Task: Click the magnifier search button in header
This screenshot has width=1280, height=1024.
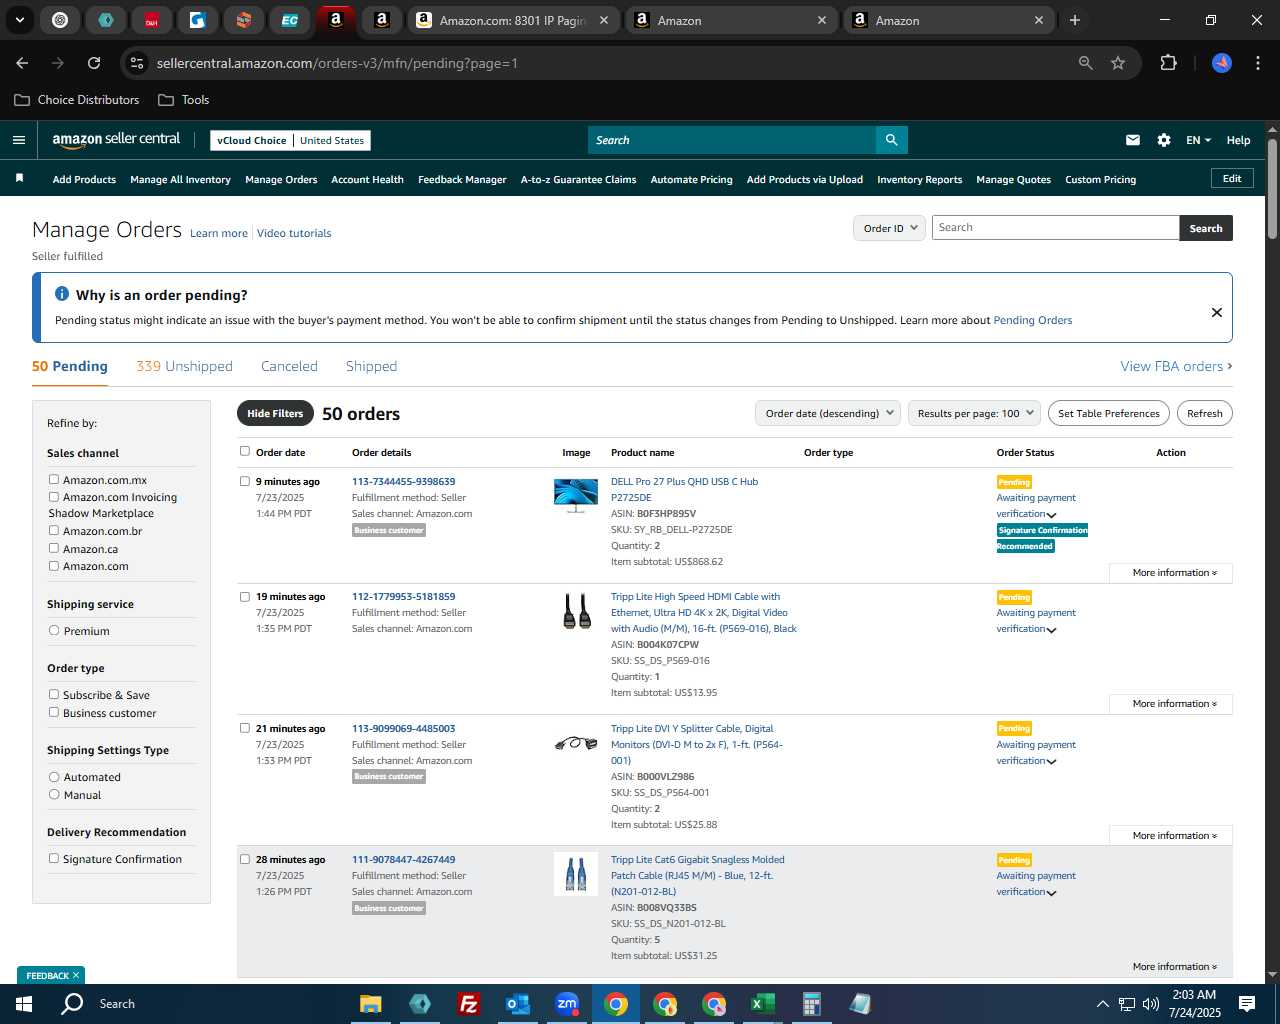Action: click(891, 140)
